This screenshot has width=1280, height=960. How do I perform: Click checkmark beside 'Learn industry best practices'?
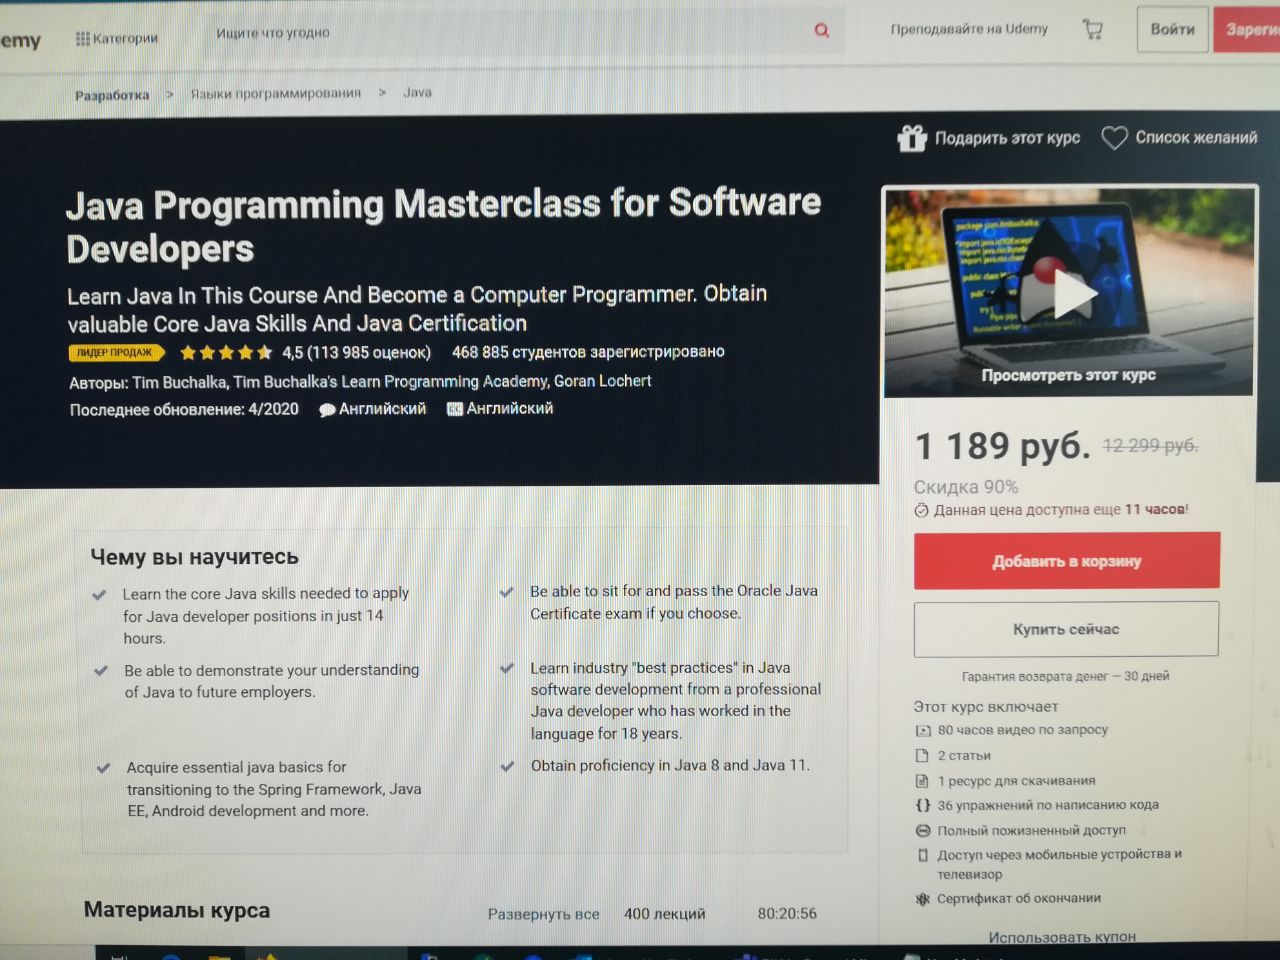[506, 668]
